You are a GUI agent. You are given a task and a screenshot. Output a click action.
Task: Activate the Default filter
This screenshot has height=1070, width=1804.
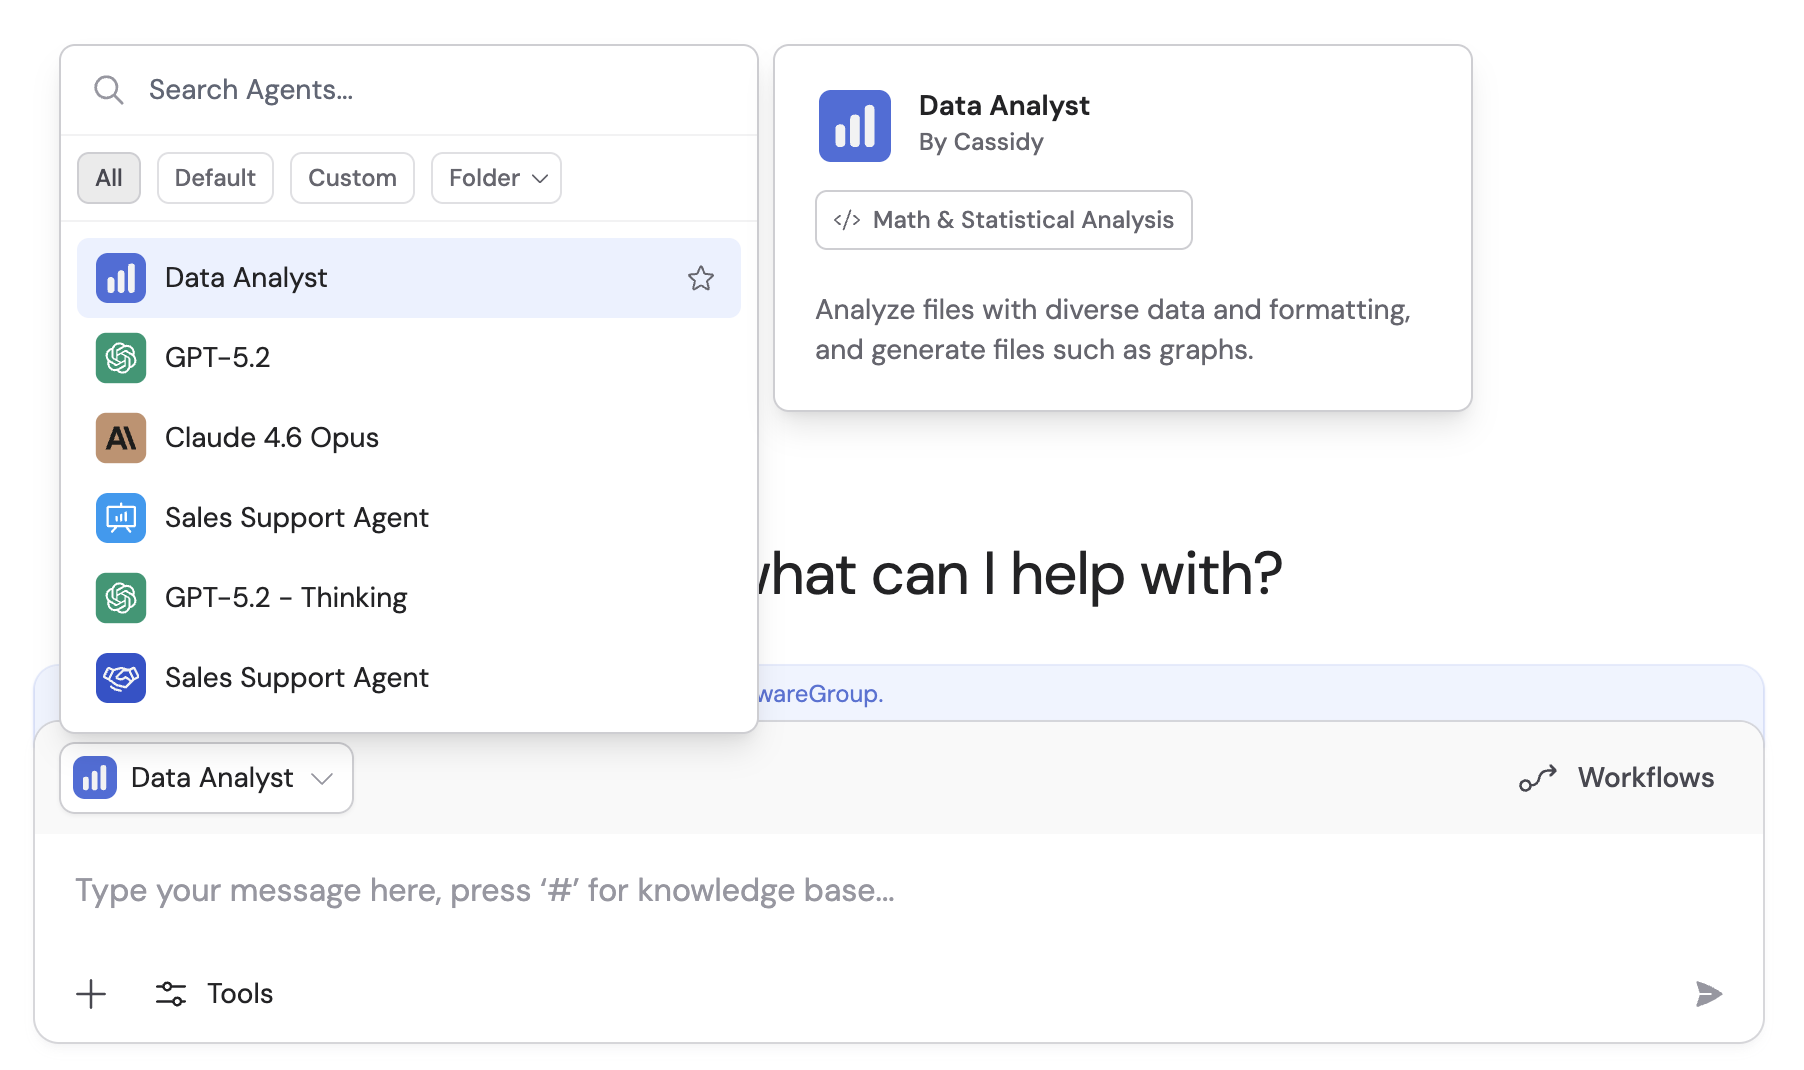(x=215, y=177)
